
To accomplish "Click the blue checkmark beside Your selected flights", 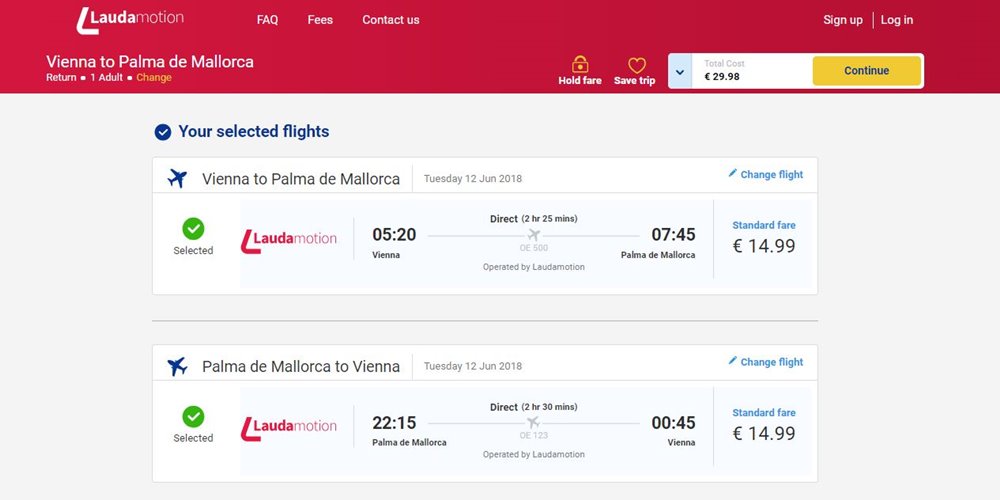I will [163, 132].
